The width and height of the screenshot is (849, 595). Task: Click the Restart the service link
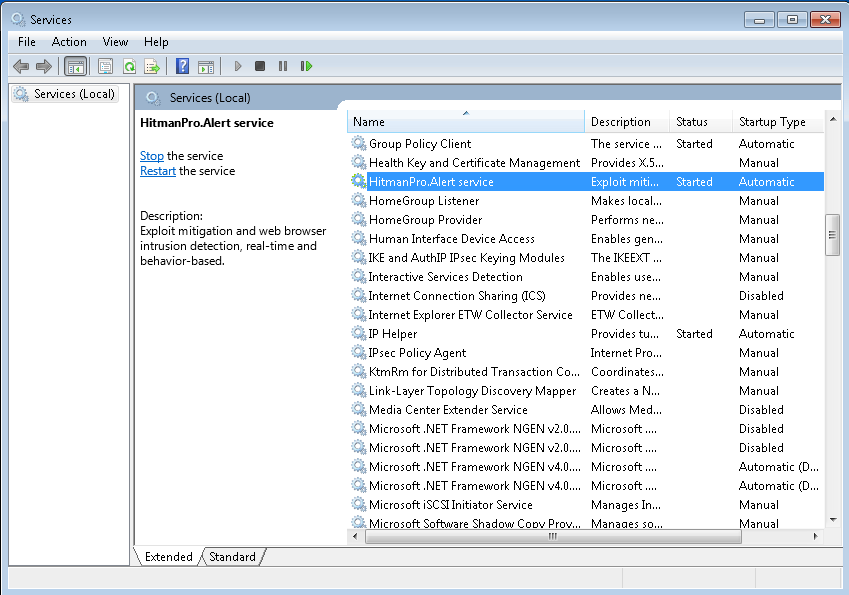pyautogui.click(x=157, y=171)
